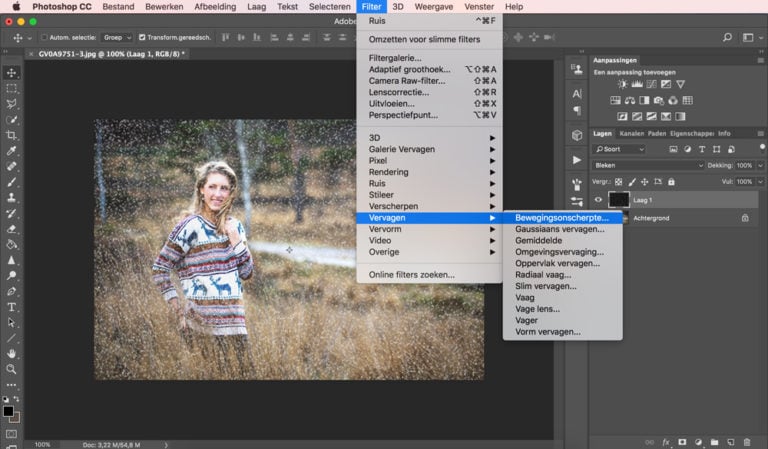Toggle filter for type layers
768x449 pixels.
tap(702, 149)
